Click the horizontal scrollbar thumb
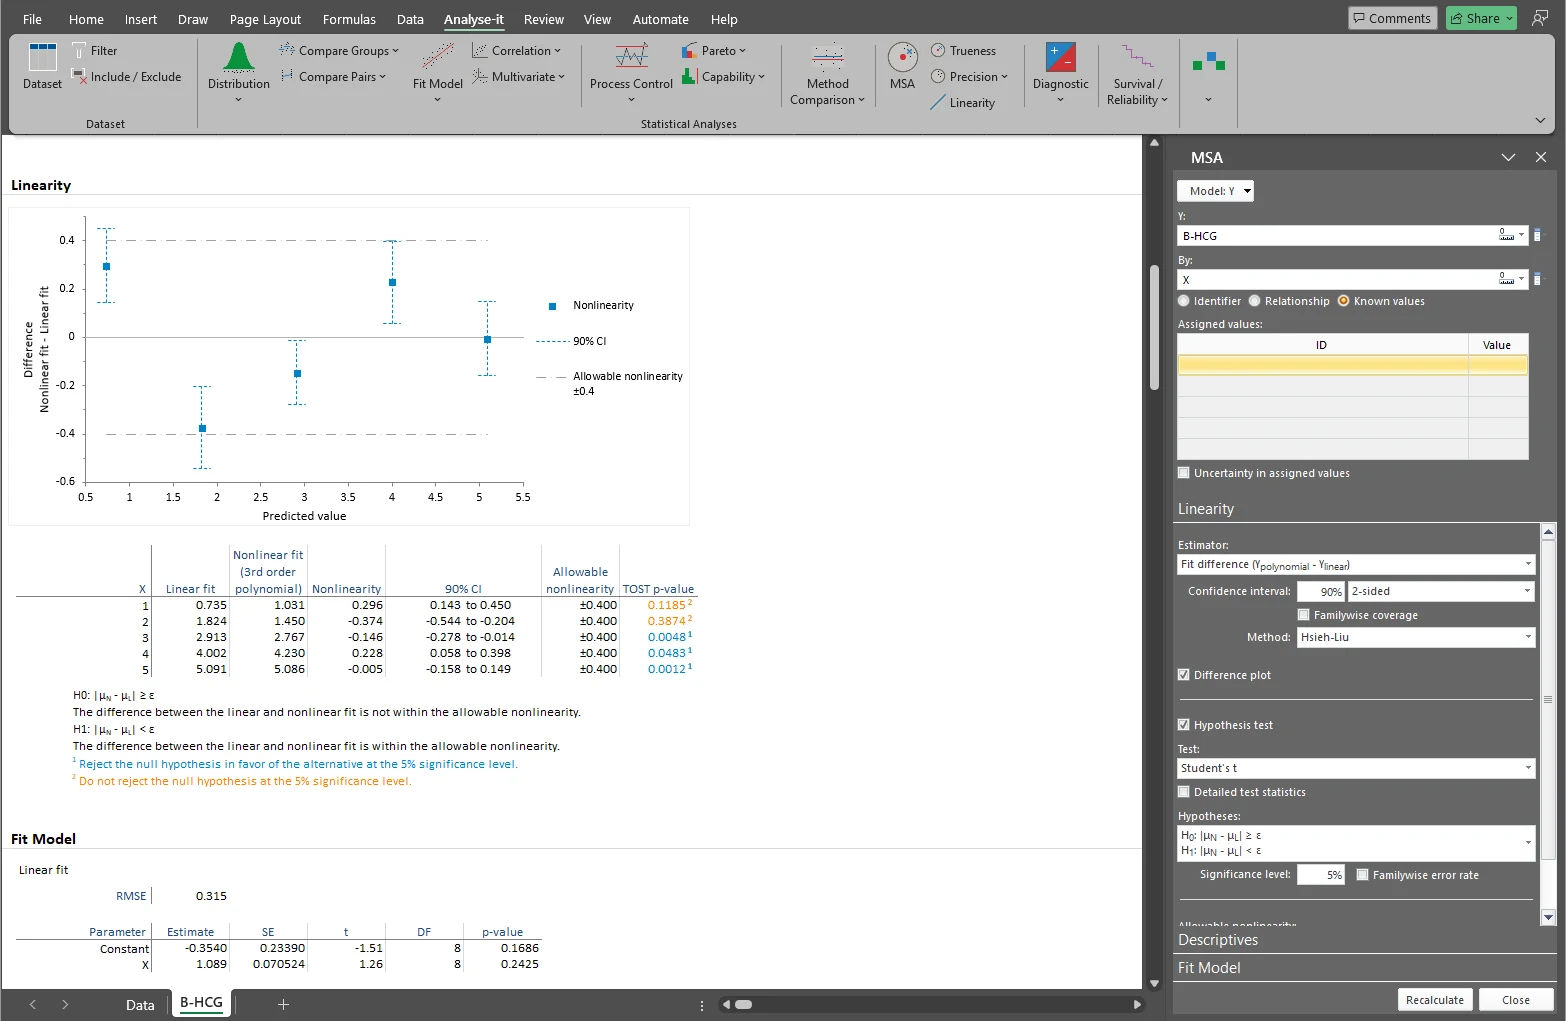Viewport: 1566px width, 1021px height. tap(743, 1004)
